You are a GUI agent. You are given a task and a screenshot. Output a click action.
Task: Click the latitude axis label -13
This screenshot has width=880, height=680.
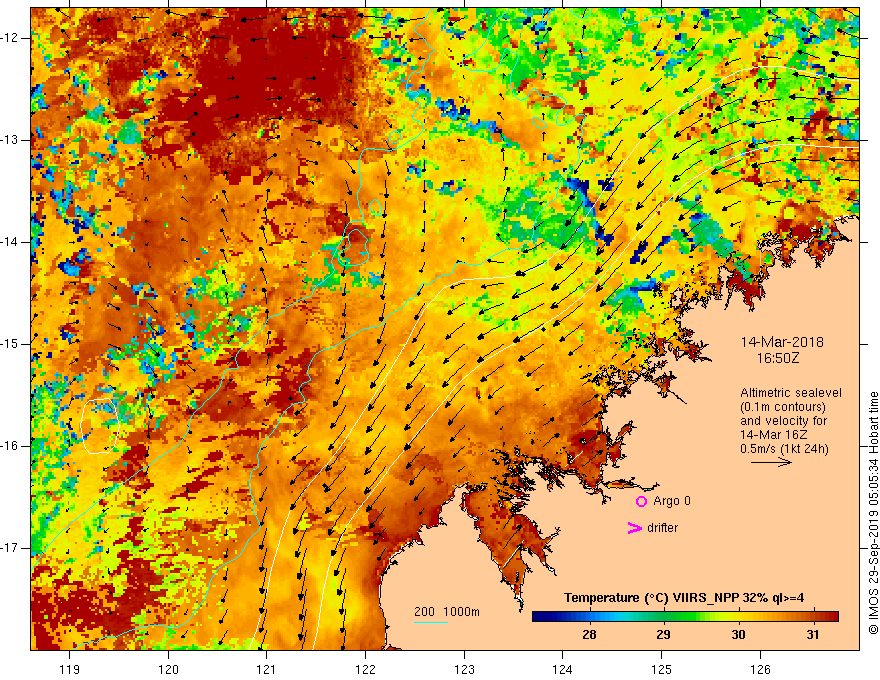10,140
